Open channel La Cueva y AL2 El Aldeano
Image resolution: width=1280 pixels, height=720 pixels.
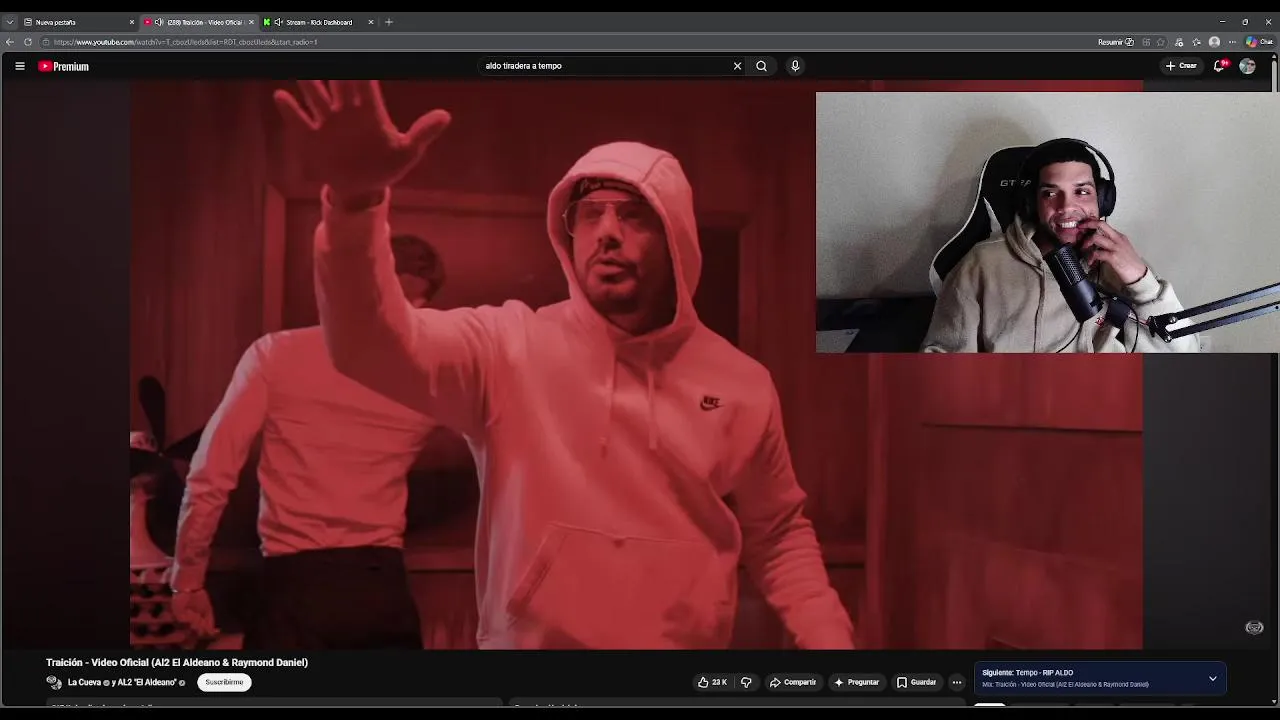tap(122, 682)
